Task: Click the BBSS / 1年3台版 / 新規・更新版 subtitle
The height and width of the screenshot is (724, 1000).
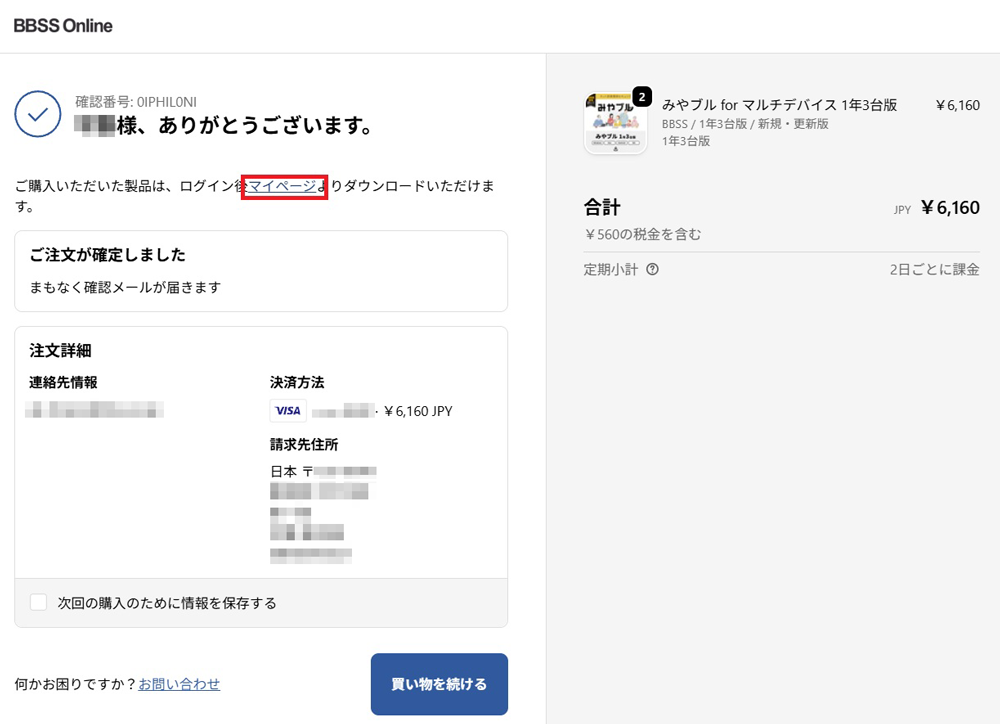Action: coord(745,124)
